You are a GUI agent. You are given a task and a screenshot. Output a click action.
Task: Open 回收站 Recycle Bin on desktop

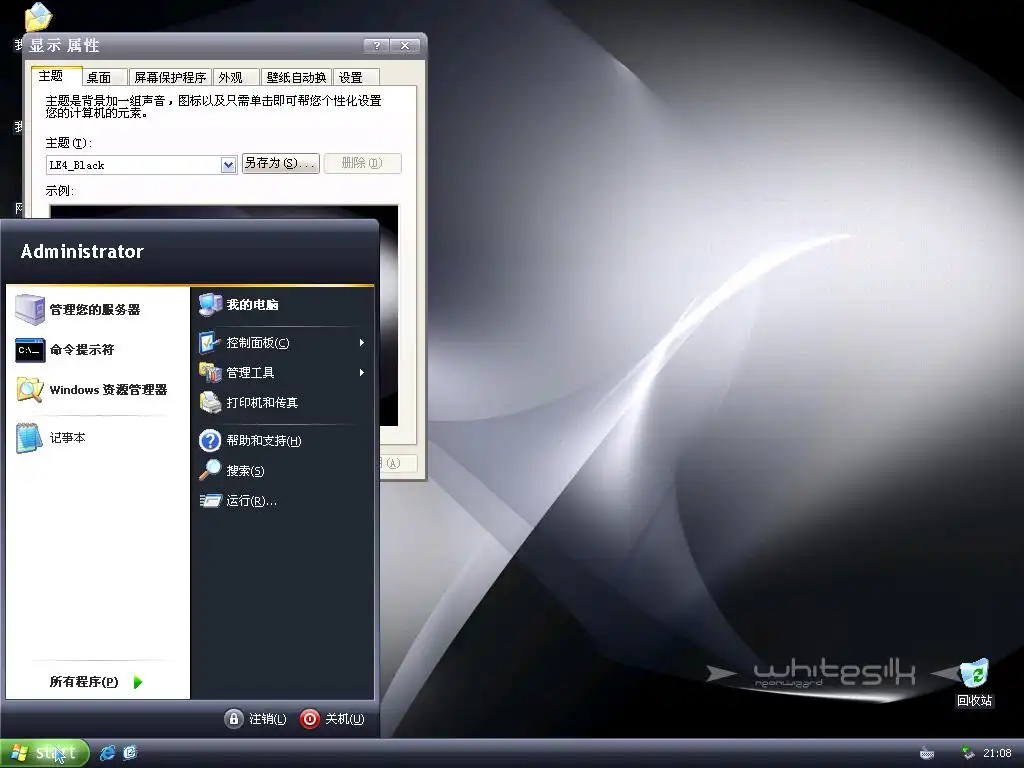tap(974, 682)
